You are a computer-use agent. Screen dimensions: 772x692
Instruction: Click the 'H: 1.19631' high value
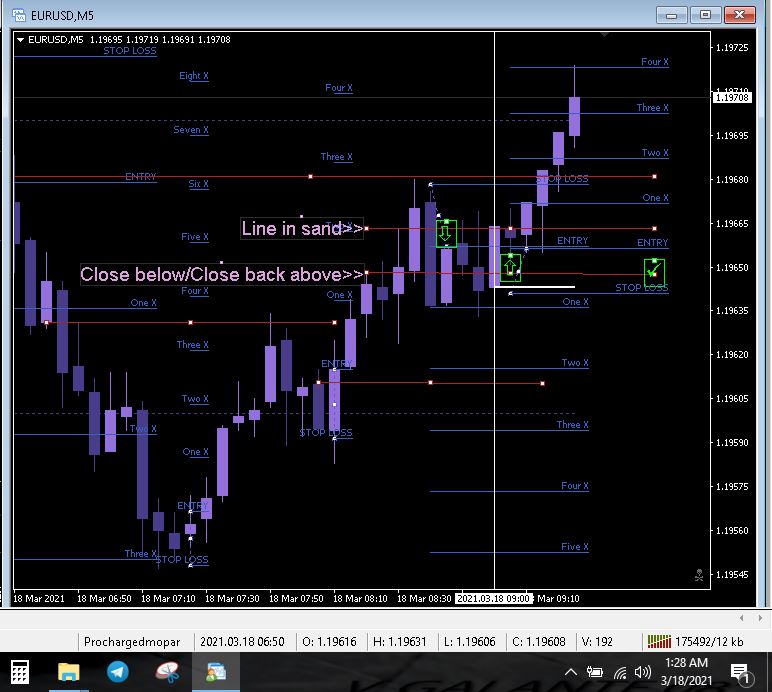click(400, 642)
